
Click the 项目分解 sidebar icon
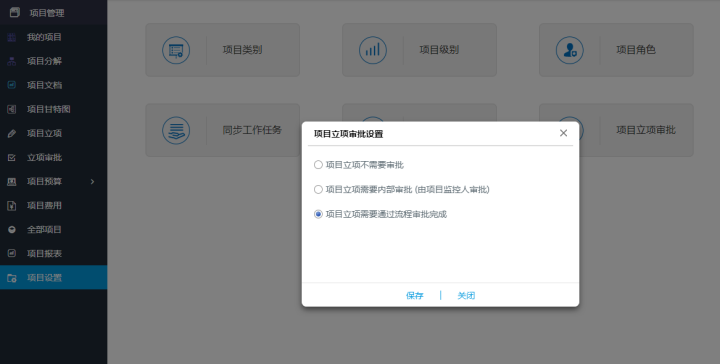(12, 61)
